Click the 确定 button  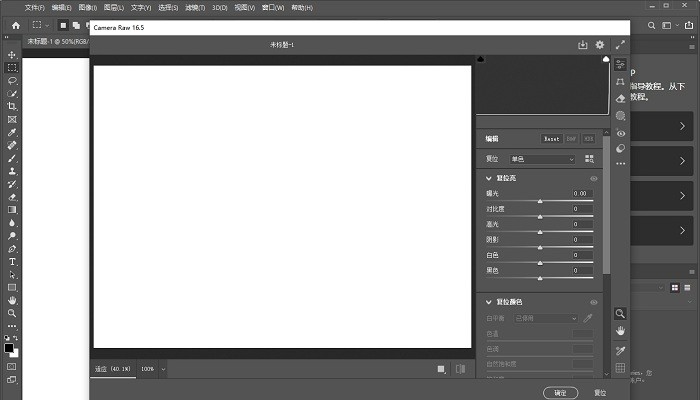(560, 392)
